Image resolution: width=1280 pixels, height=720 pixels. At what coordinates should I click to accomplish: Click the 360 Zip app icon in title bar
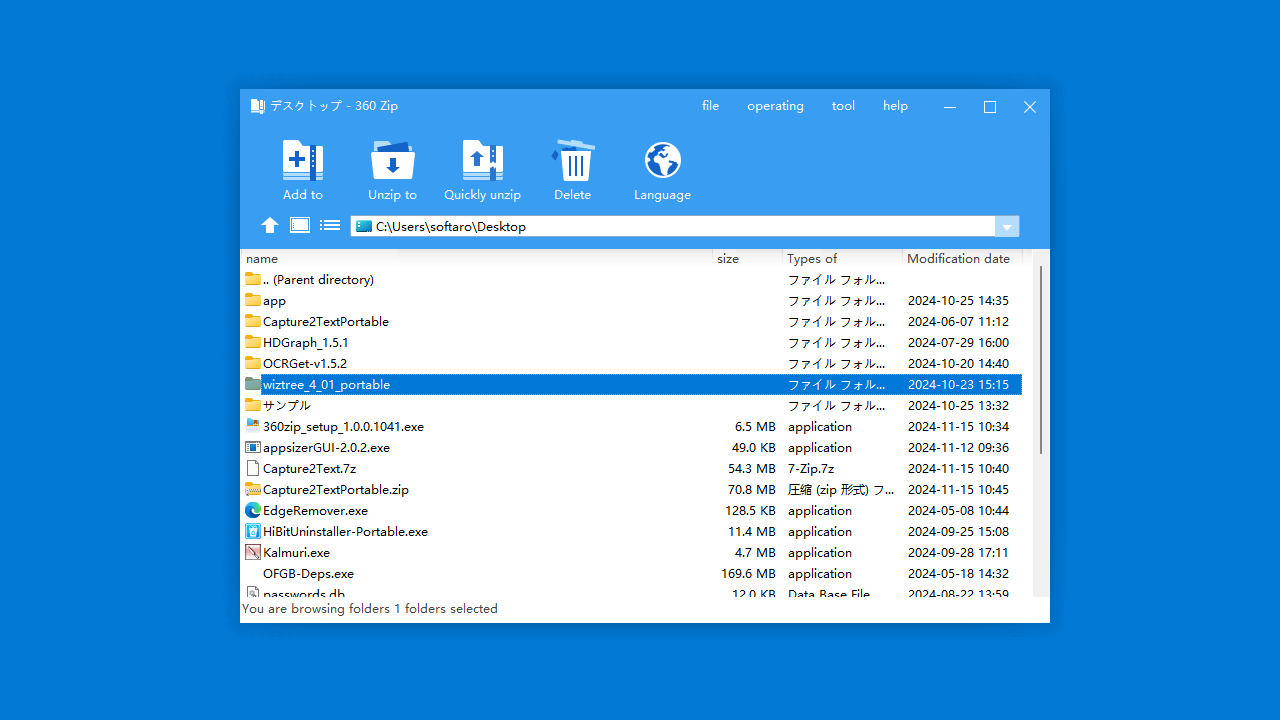[257, 106]
